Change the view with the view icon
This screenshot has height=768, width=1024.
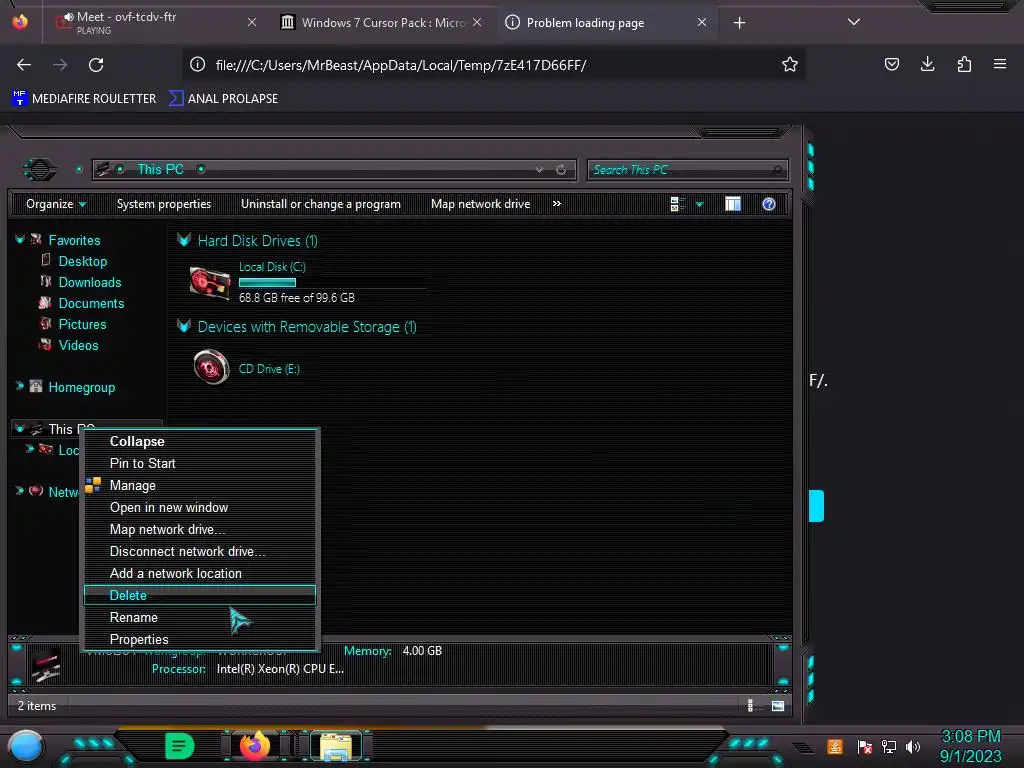677,204
